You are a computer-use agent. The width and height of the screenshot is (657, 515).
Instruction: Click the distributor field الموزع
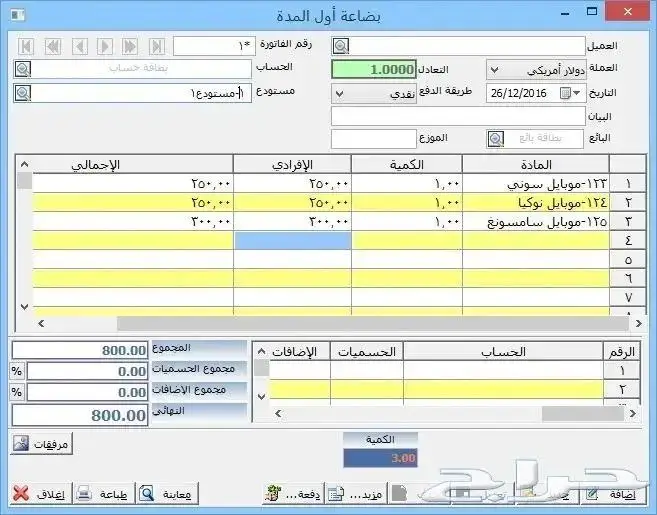(374, 139)
